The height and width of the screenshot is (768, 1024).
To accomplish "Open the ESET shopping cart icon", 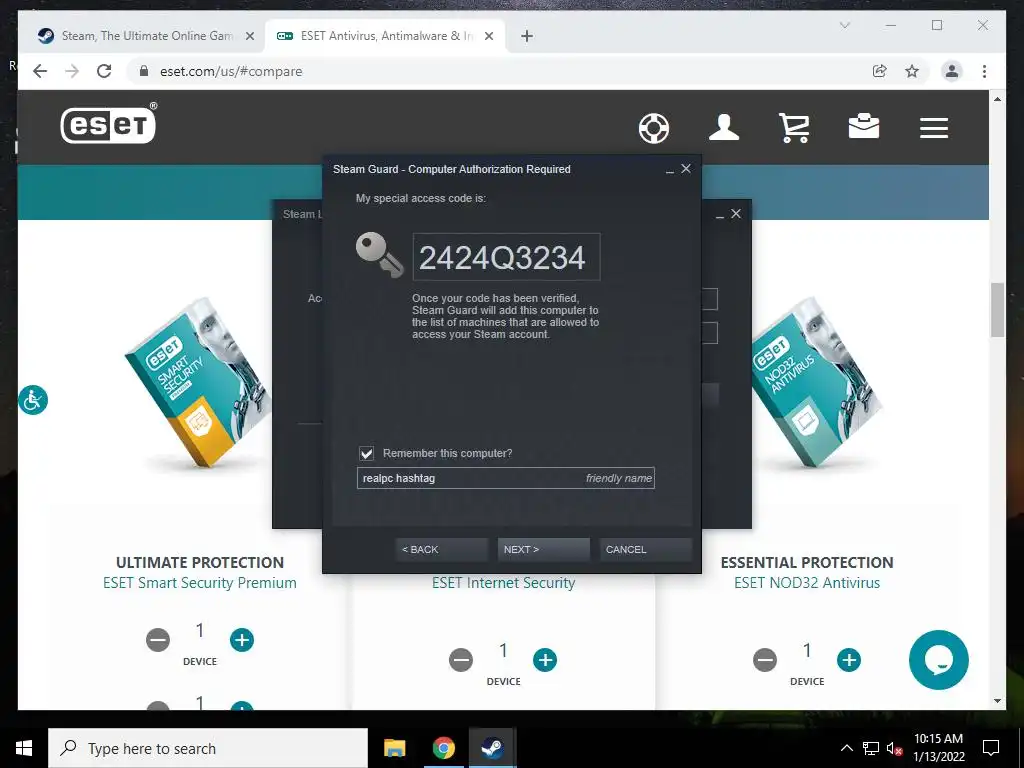I will pyautogui.click(x=794, y=127).
